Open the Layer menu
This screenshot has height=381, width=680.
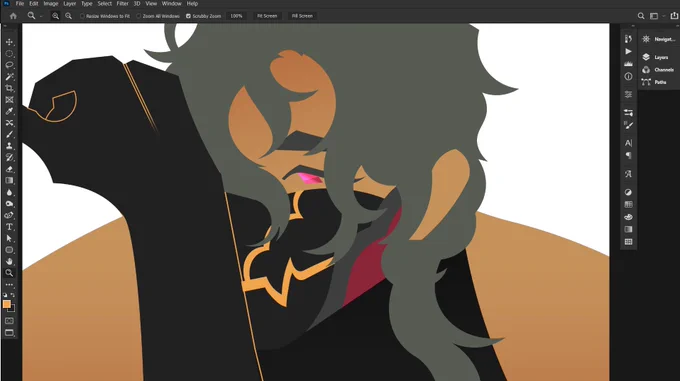click(70, 3)
